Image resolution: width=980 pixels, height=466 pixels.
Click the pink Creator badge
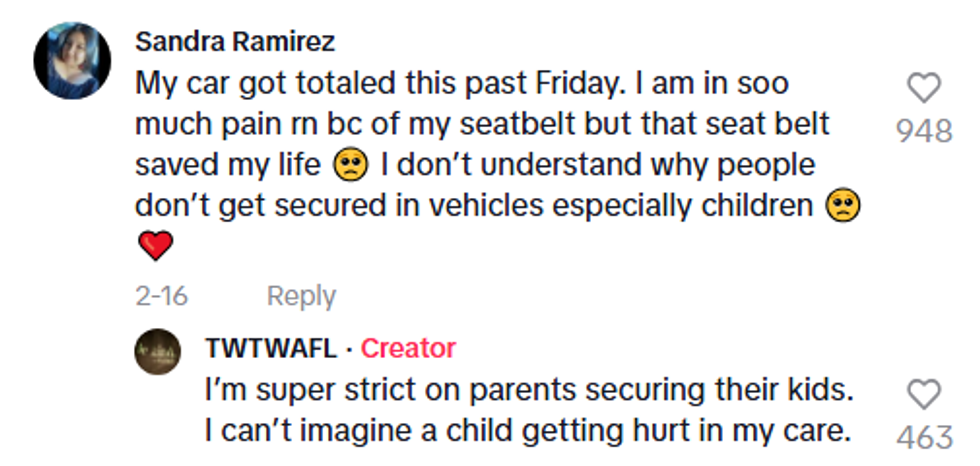coord(408,348)
